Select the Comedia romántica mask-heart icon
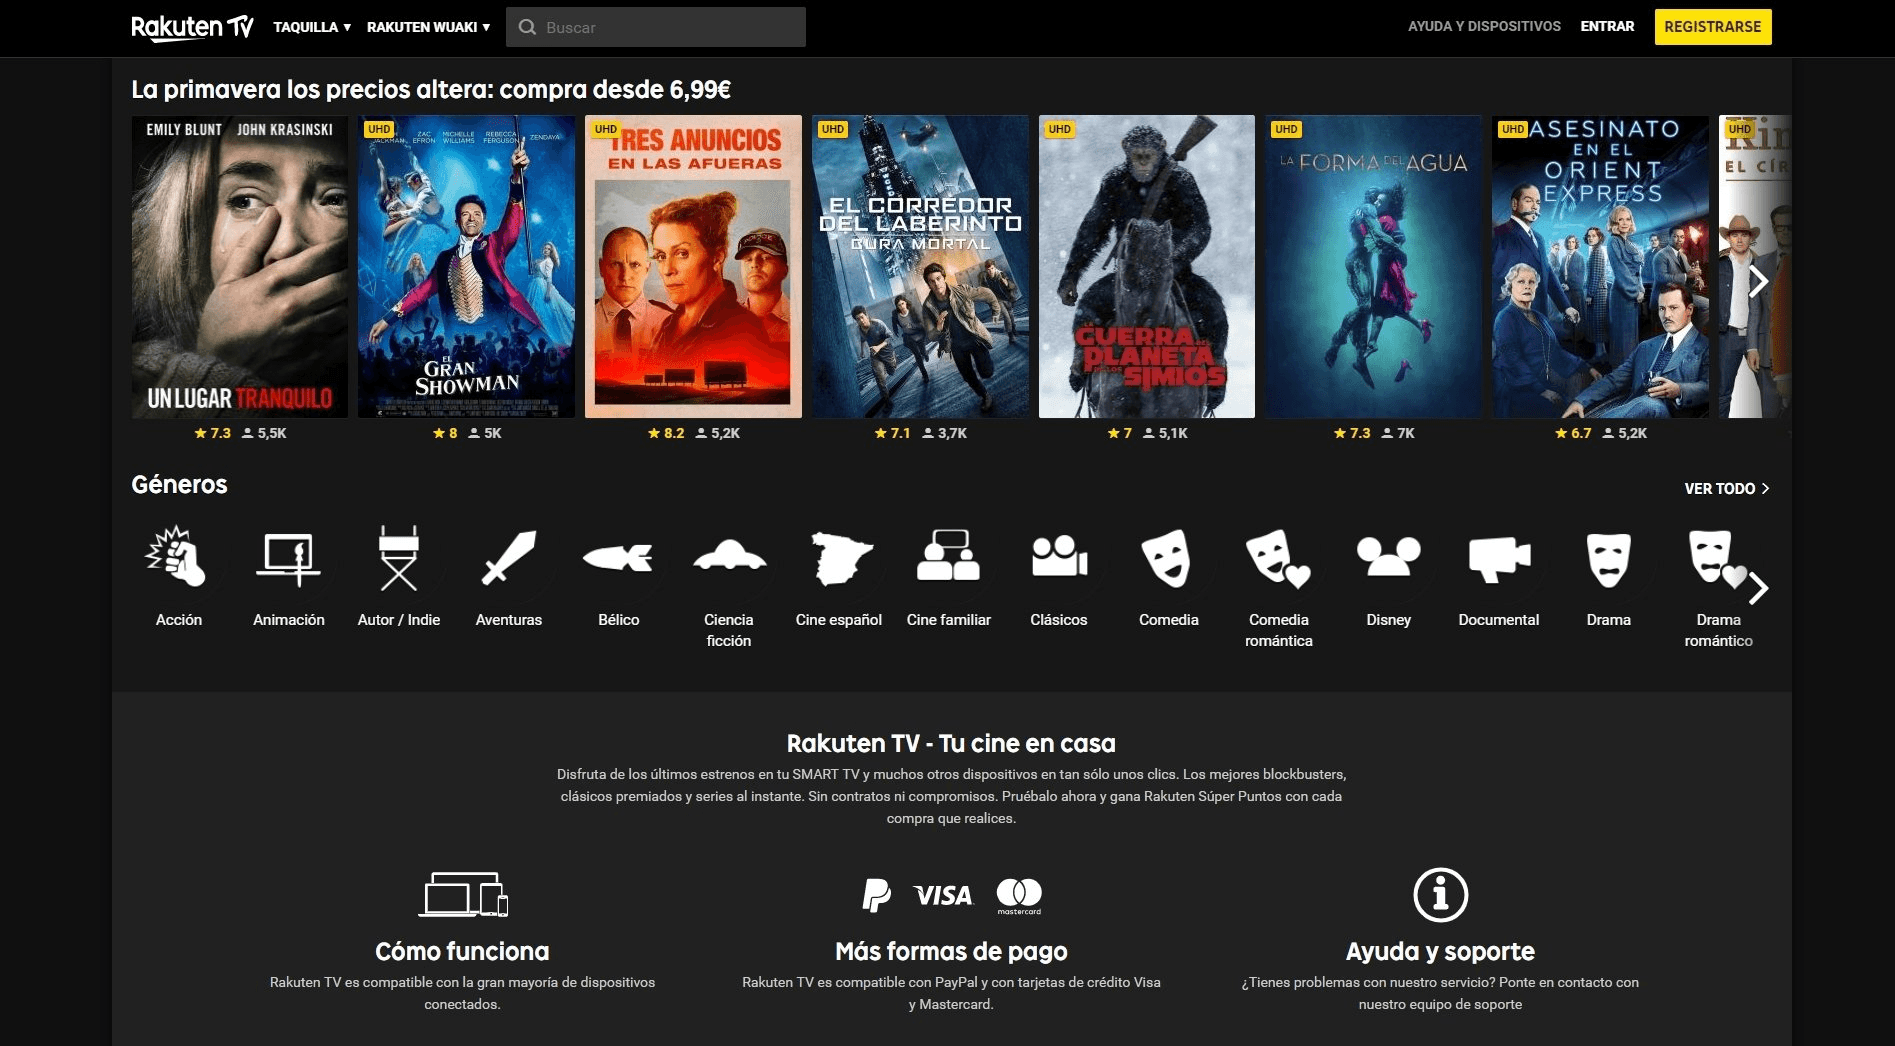This screenshot has width=1895, height=1046. click(x=1278, y=558)
